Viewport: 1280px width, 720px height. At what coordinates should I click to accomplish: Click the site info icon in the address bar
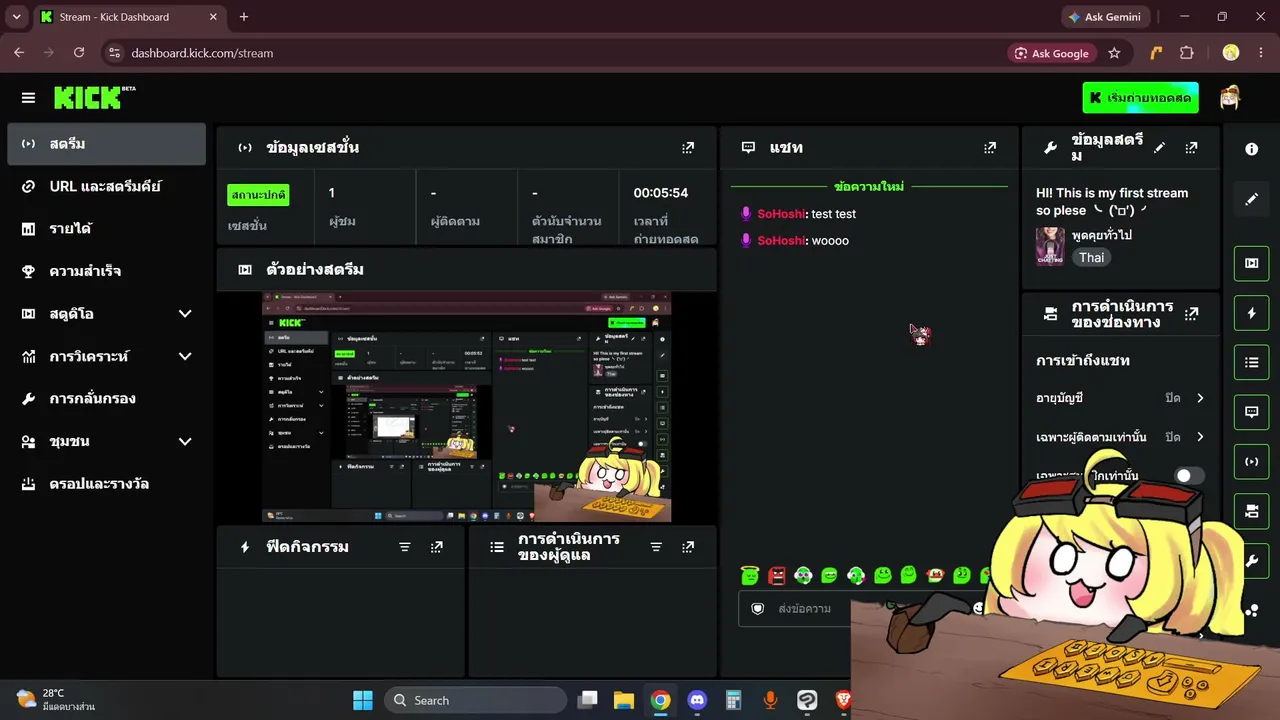click(x=113, y=53)
